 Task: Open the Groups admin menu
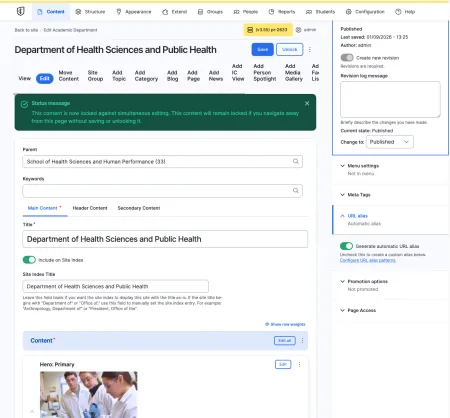(210, 12)
